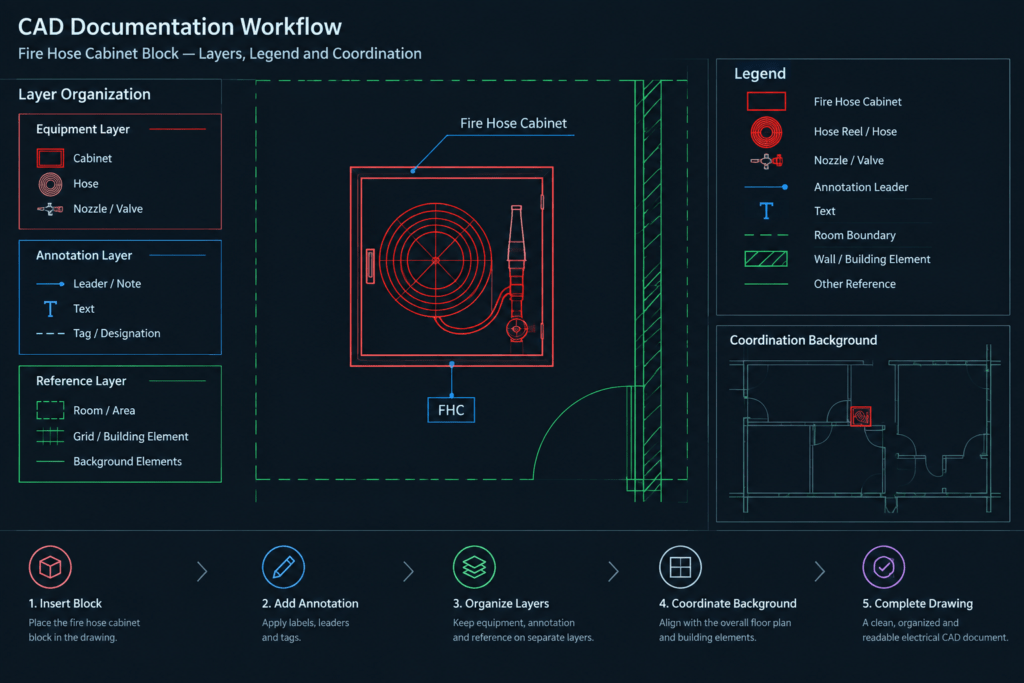The image size is (1024, 683).
Task: Click the Leader / Note symbol in Annotation Layer
Action: point(50,284)
